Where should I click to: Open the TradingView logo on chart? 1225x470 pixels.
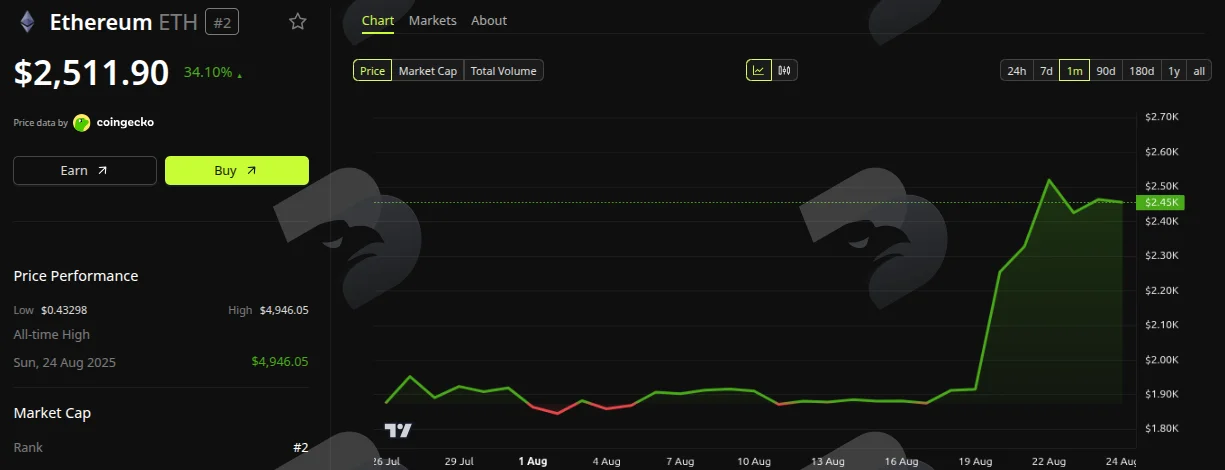tap(398, 430)
